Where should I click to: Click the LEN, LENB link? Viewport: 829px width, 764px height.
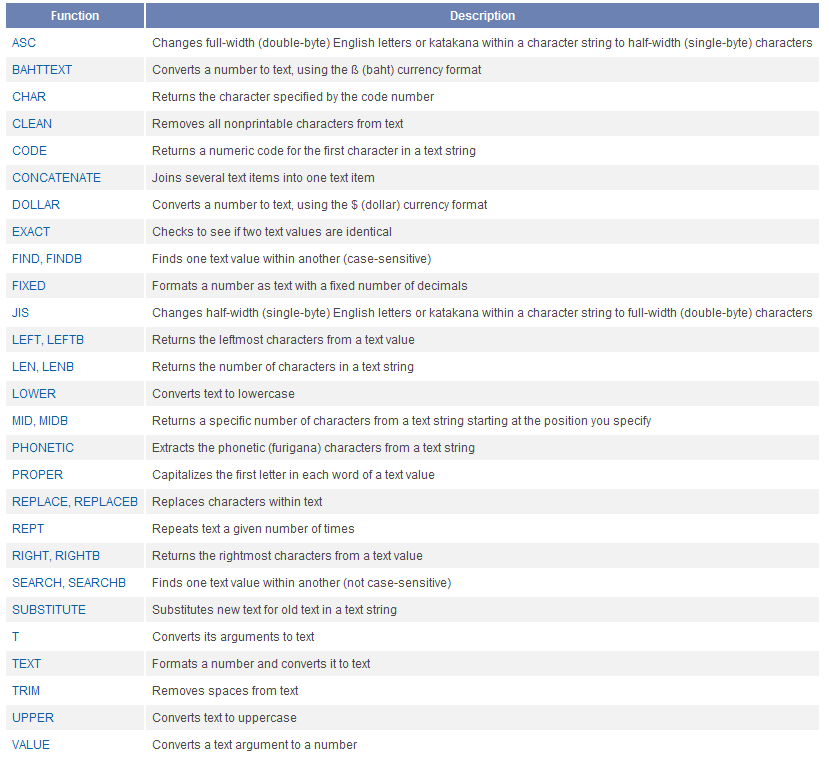43,366
